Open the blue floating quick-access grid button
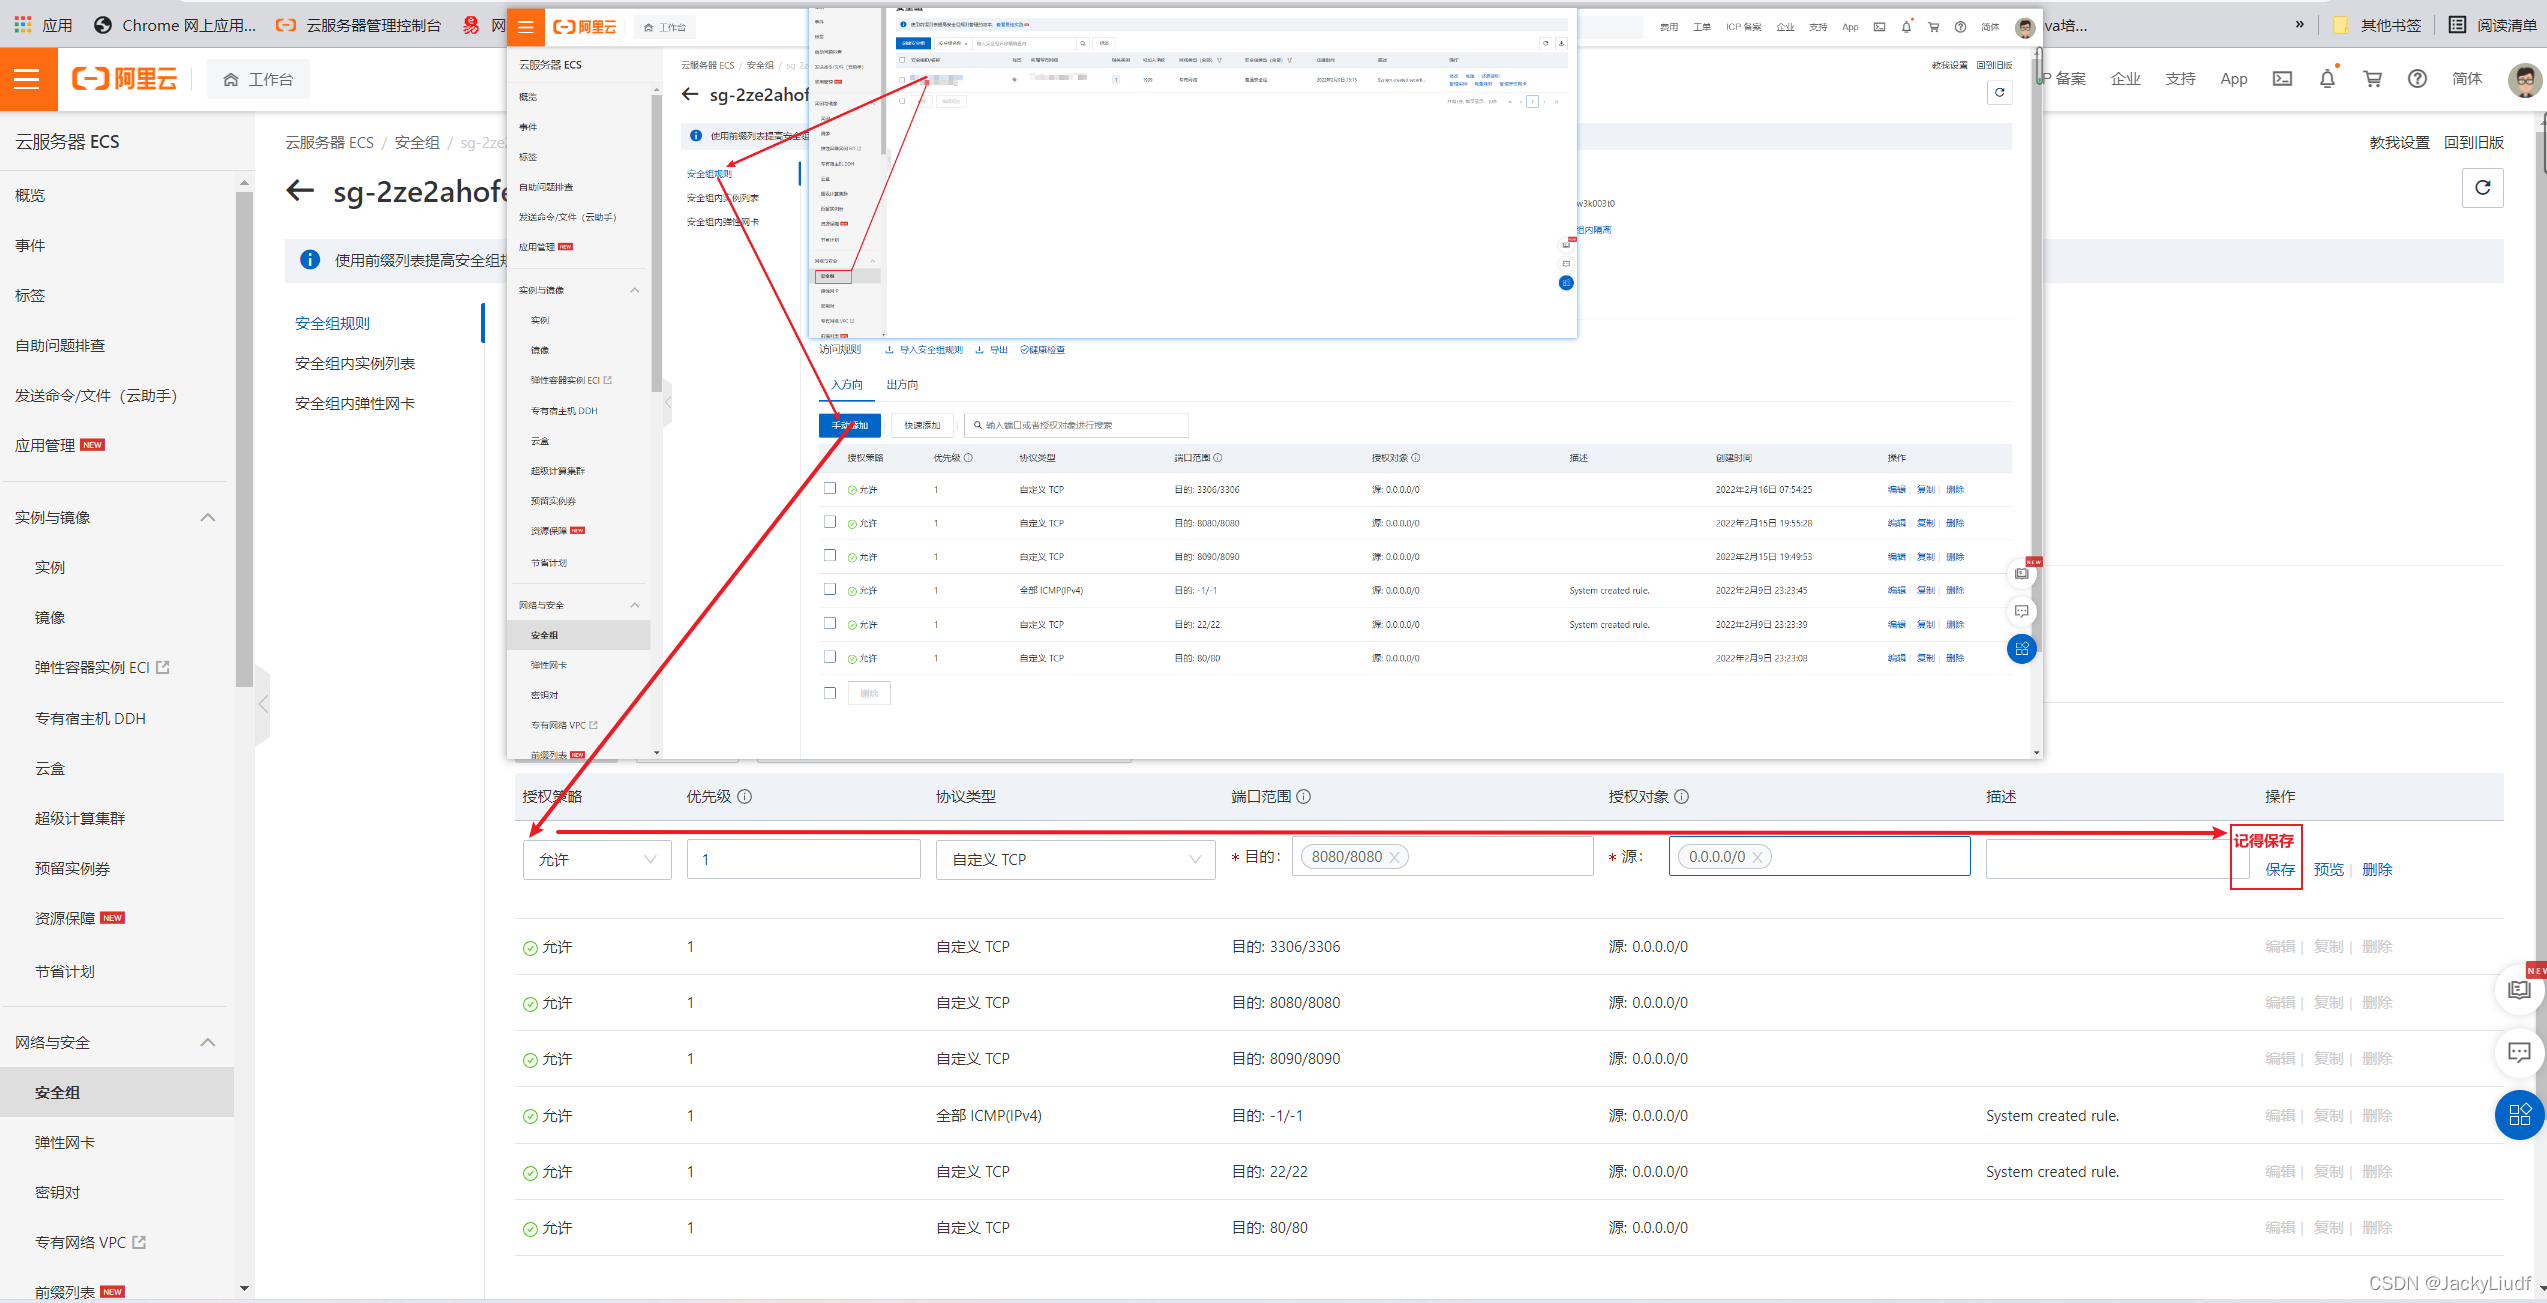This screenshot has width=2547, height=1303. pos(2519,1114)
